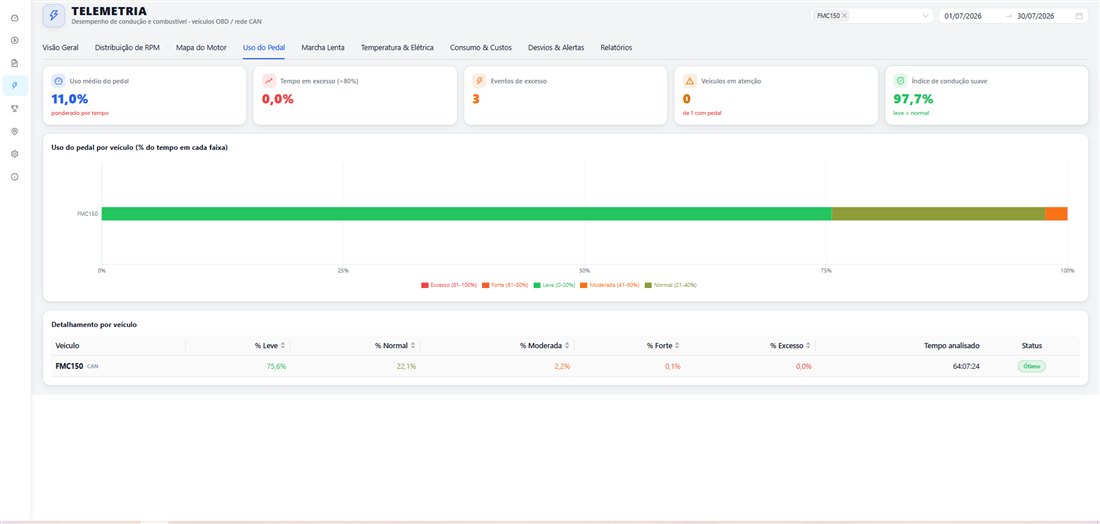Click the Tempo analisado column header
The height and width of the screenshot is (524, 1100).
[952, 346]
